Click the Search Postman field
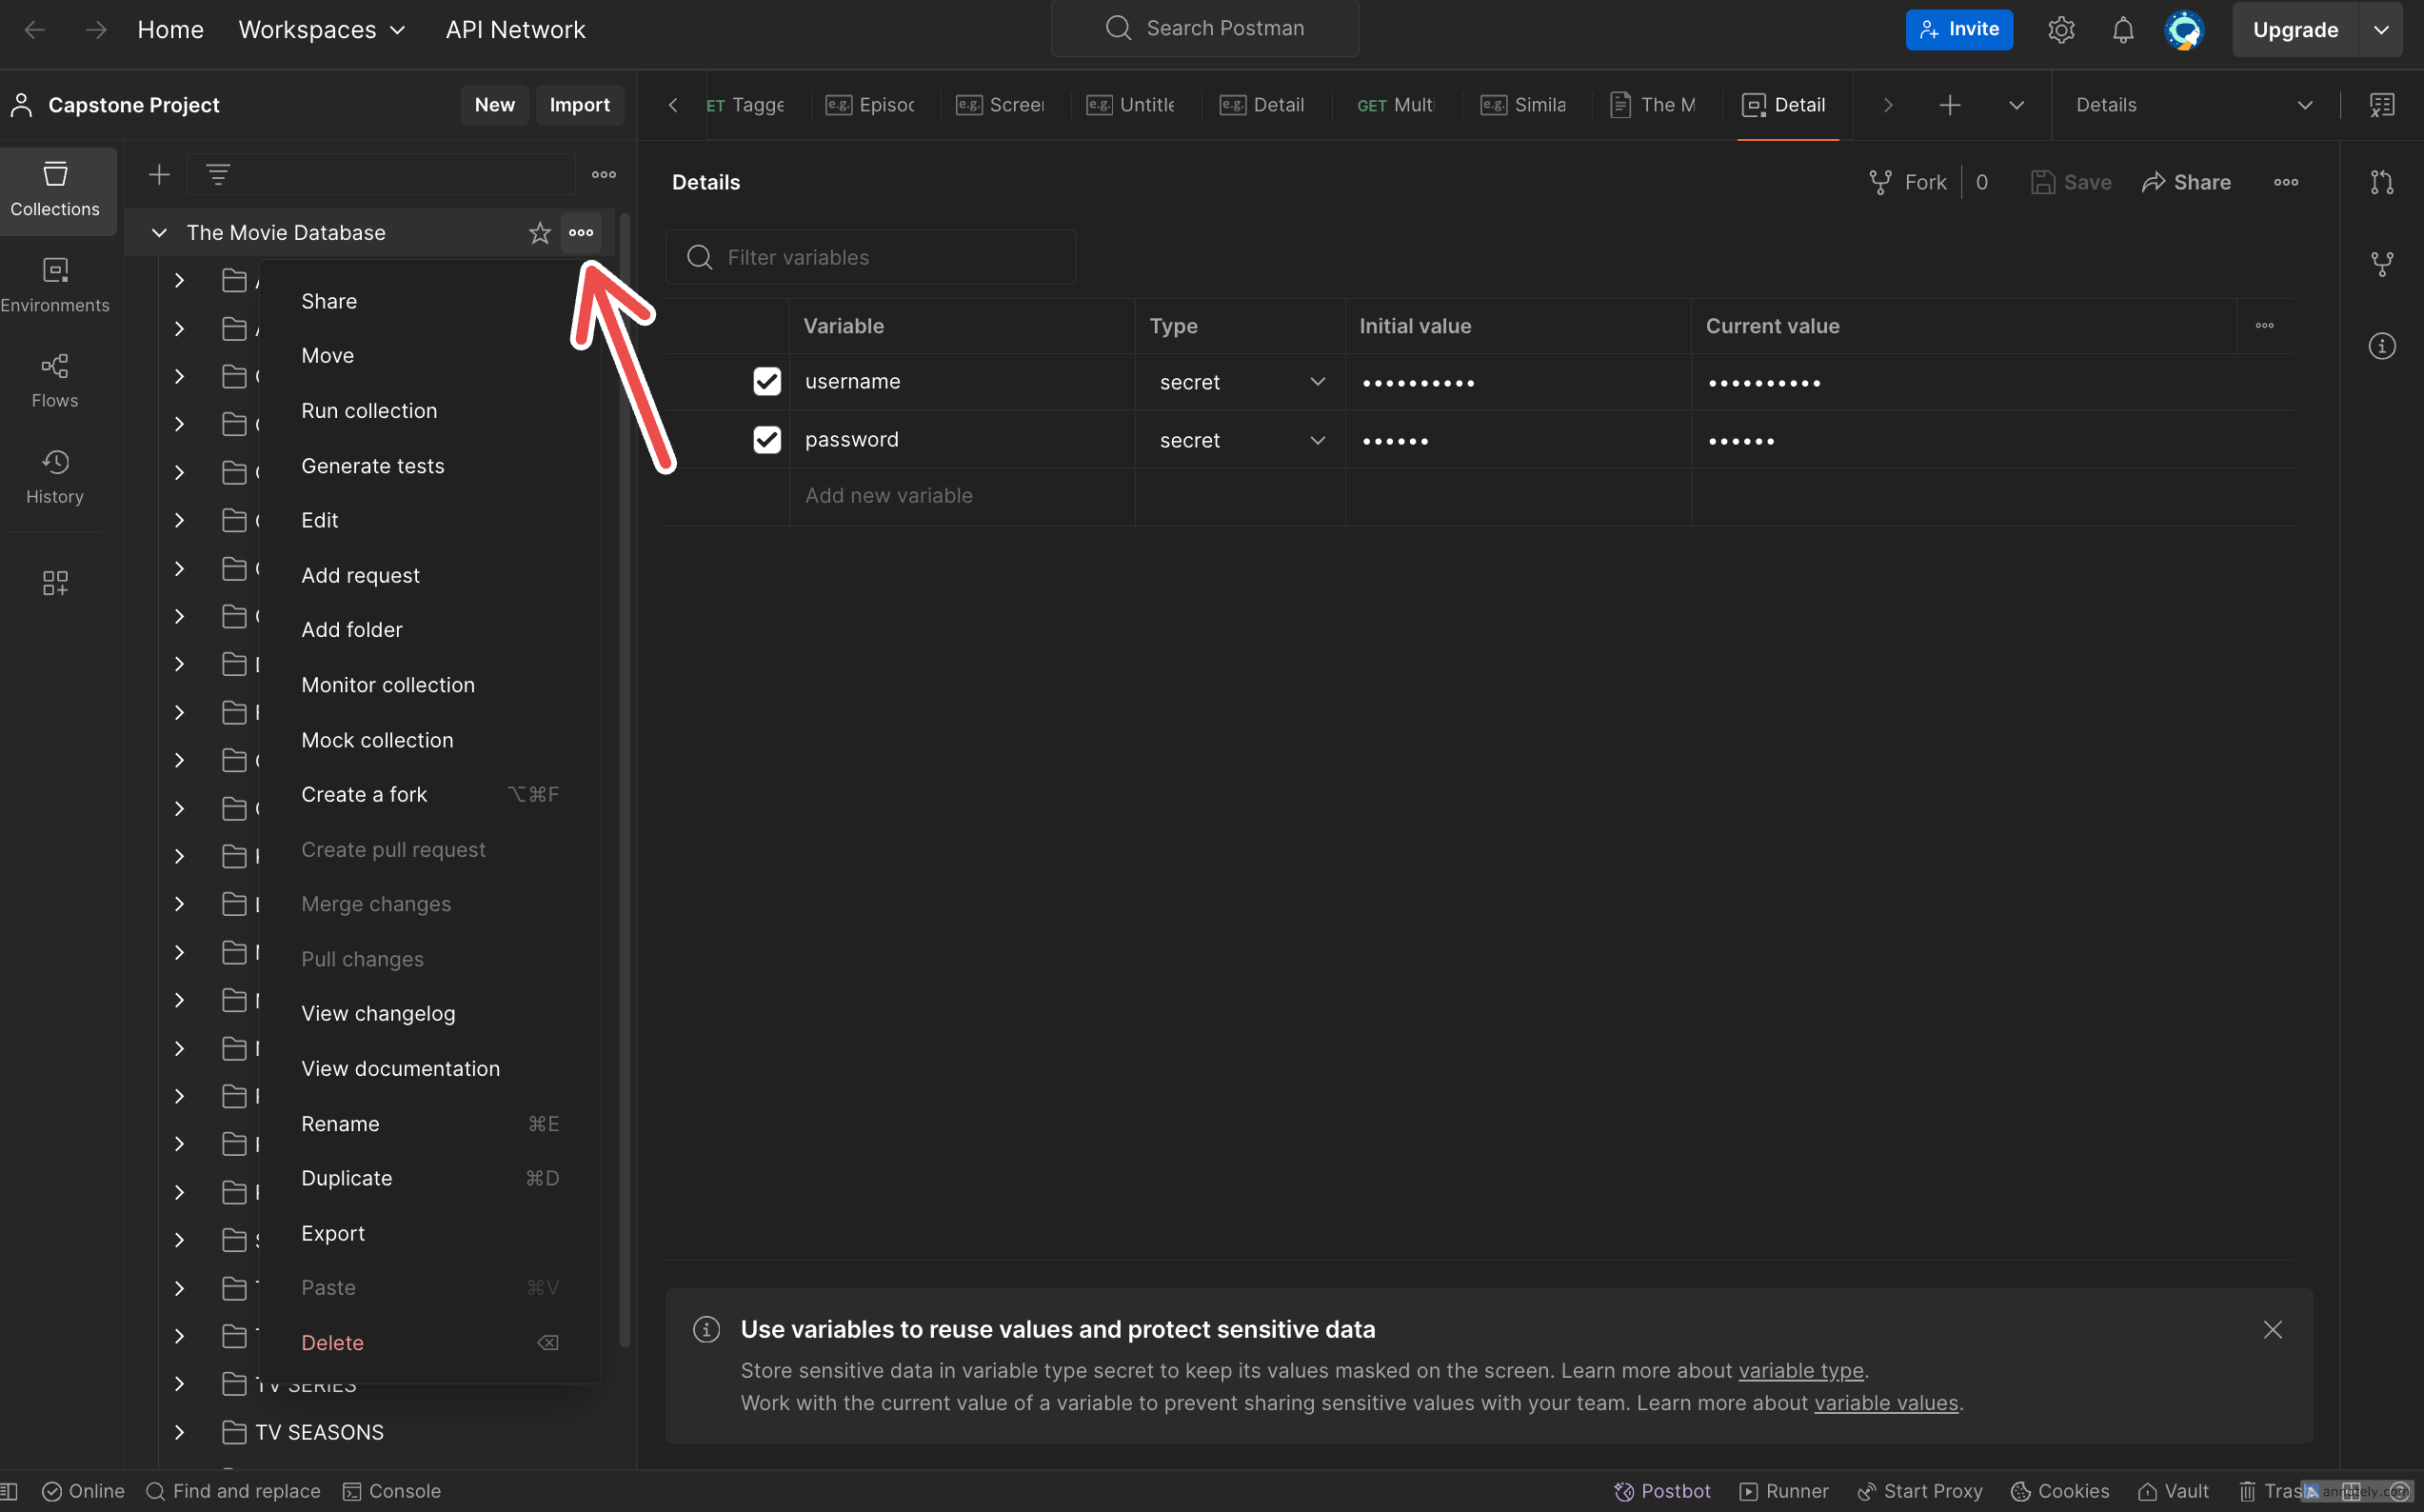This screenshot has height=1512, width=2424. coord(1204,28)
